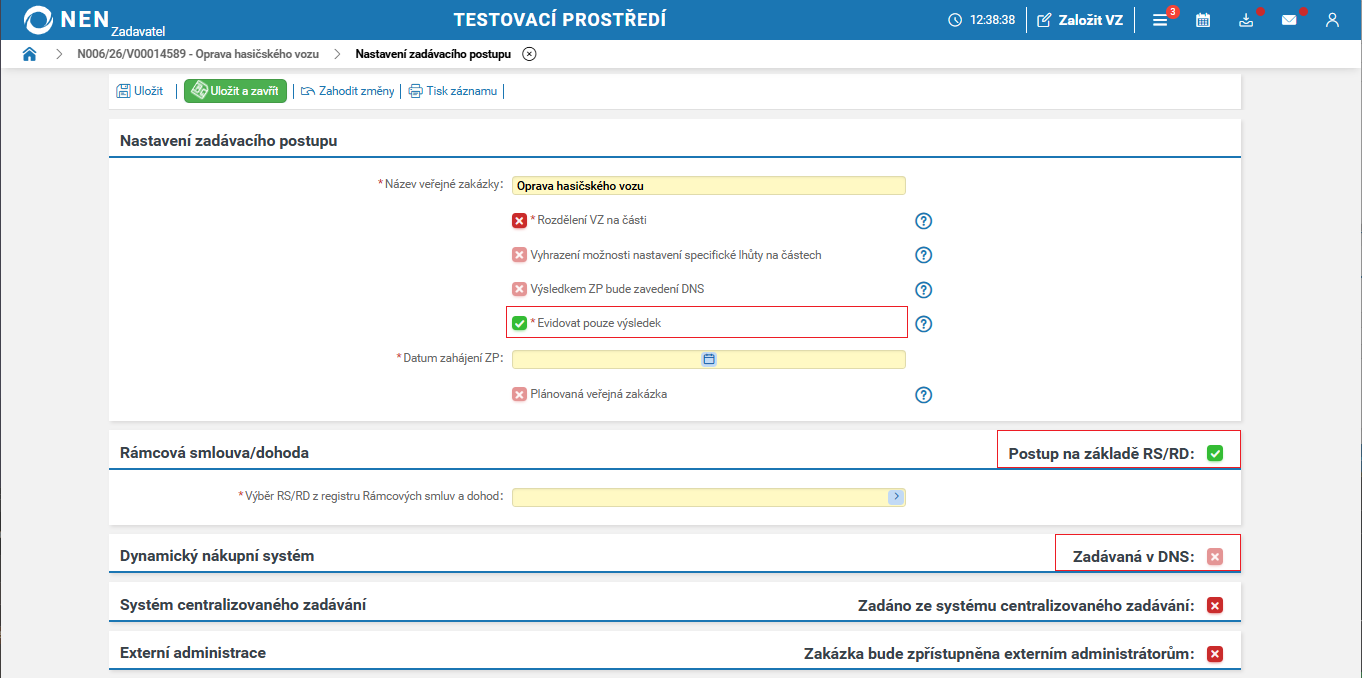Click Tisk záznamu
Screen dimensions: 1362x678
point(453,91)
